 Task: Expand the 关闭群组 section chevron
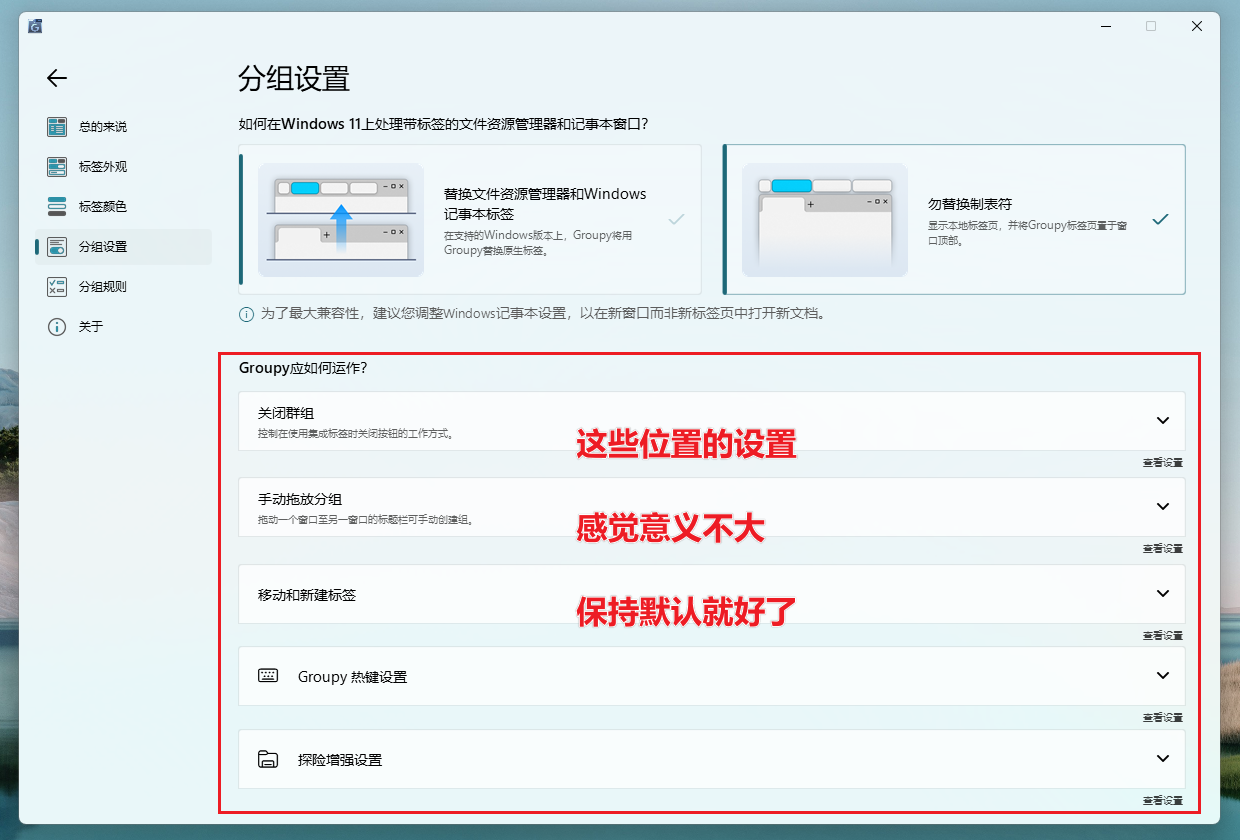pos(1162,421)
